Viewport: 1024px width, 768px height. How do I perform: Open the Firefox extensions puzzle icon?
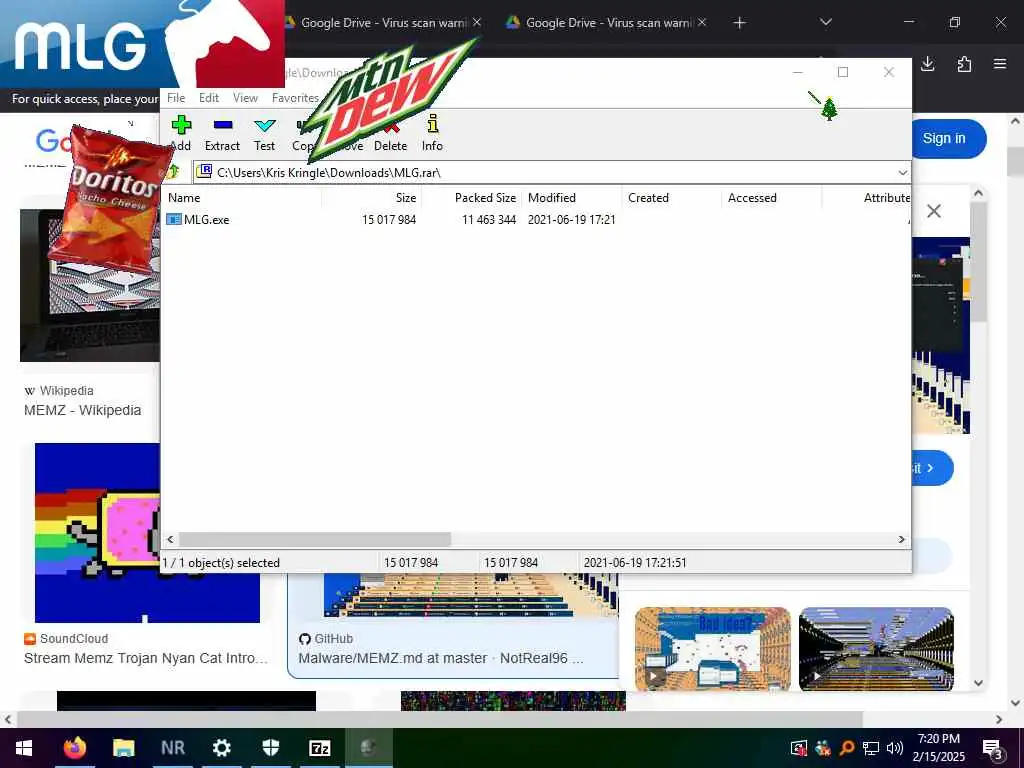tap(964, 64)
